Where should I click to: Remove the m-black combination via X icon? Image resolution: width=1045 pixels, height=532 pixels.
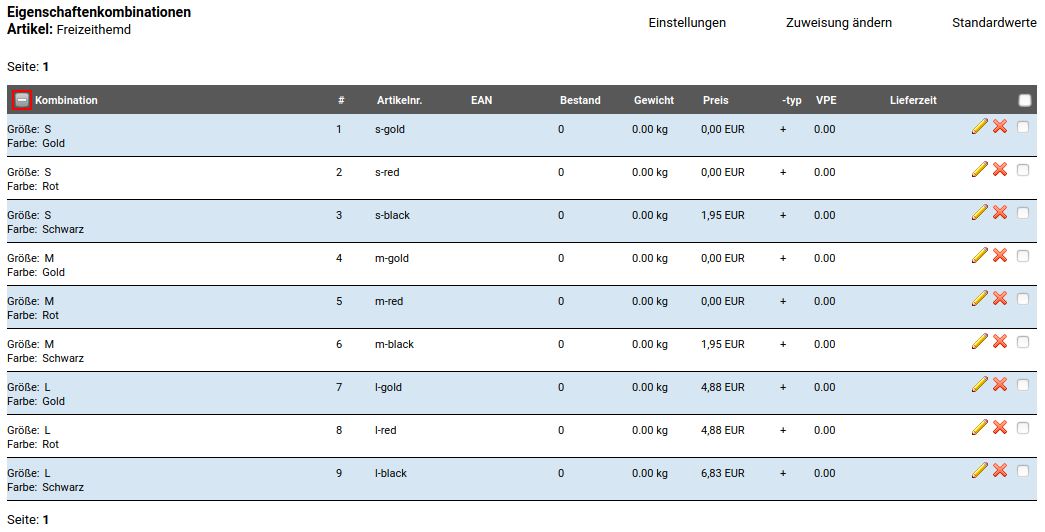pos(999,341)
